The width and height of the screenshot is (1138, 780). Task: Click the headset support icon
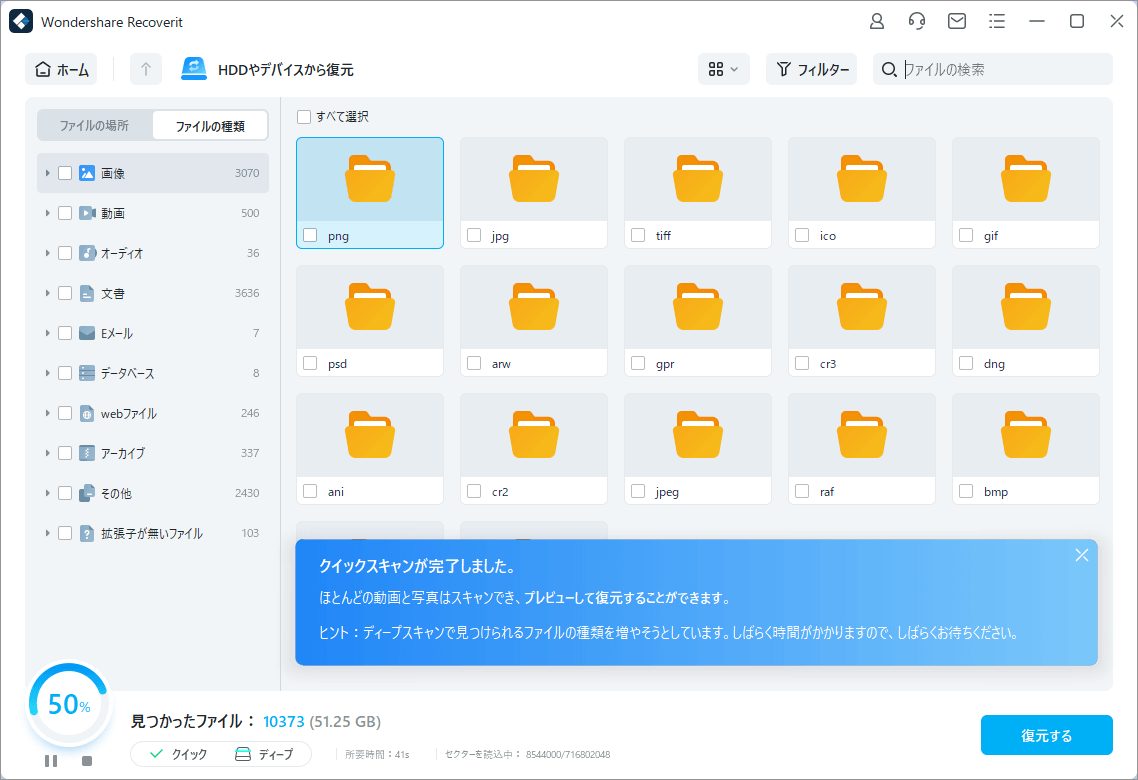(x=916, y=21)
